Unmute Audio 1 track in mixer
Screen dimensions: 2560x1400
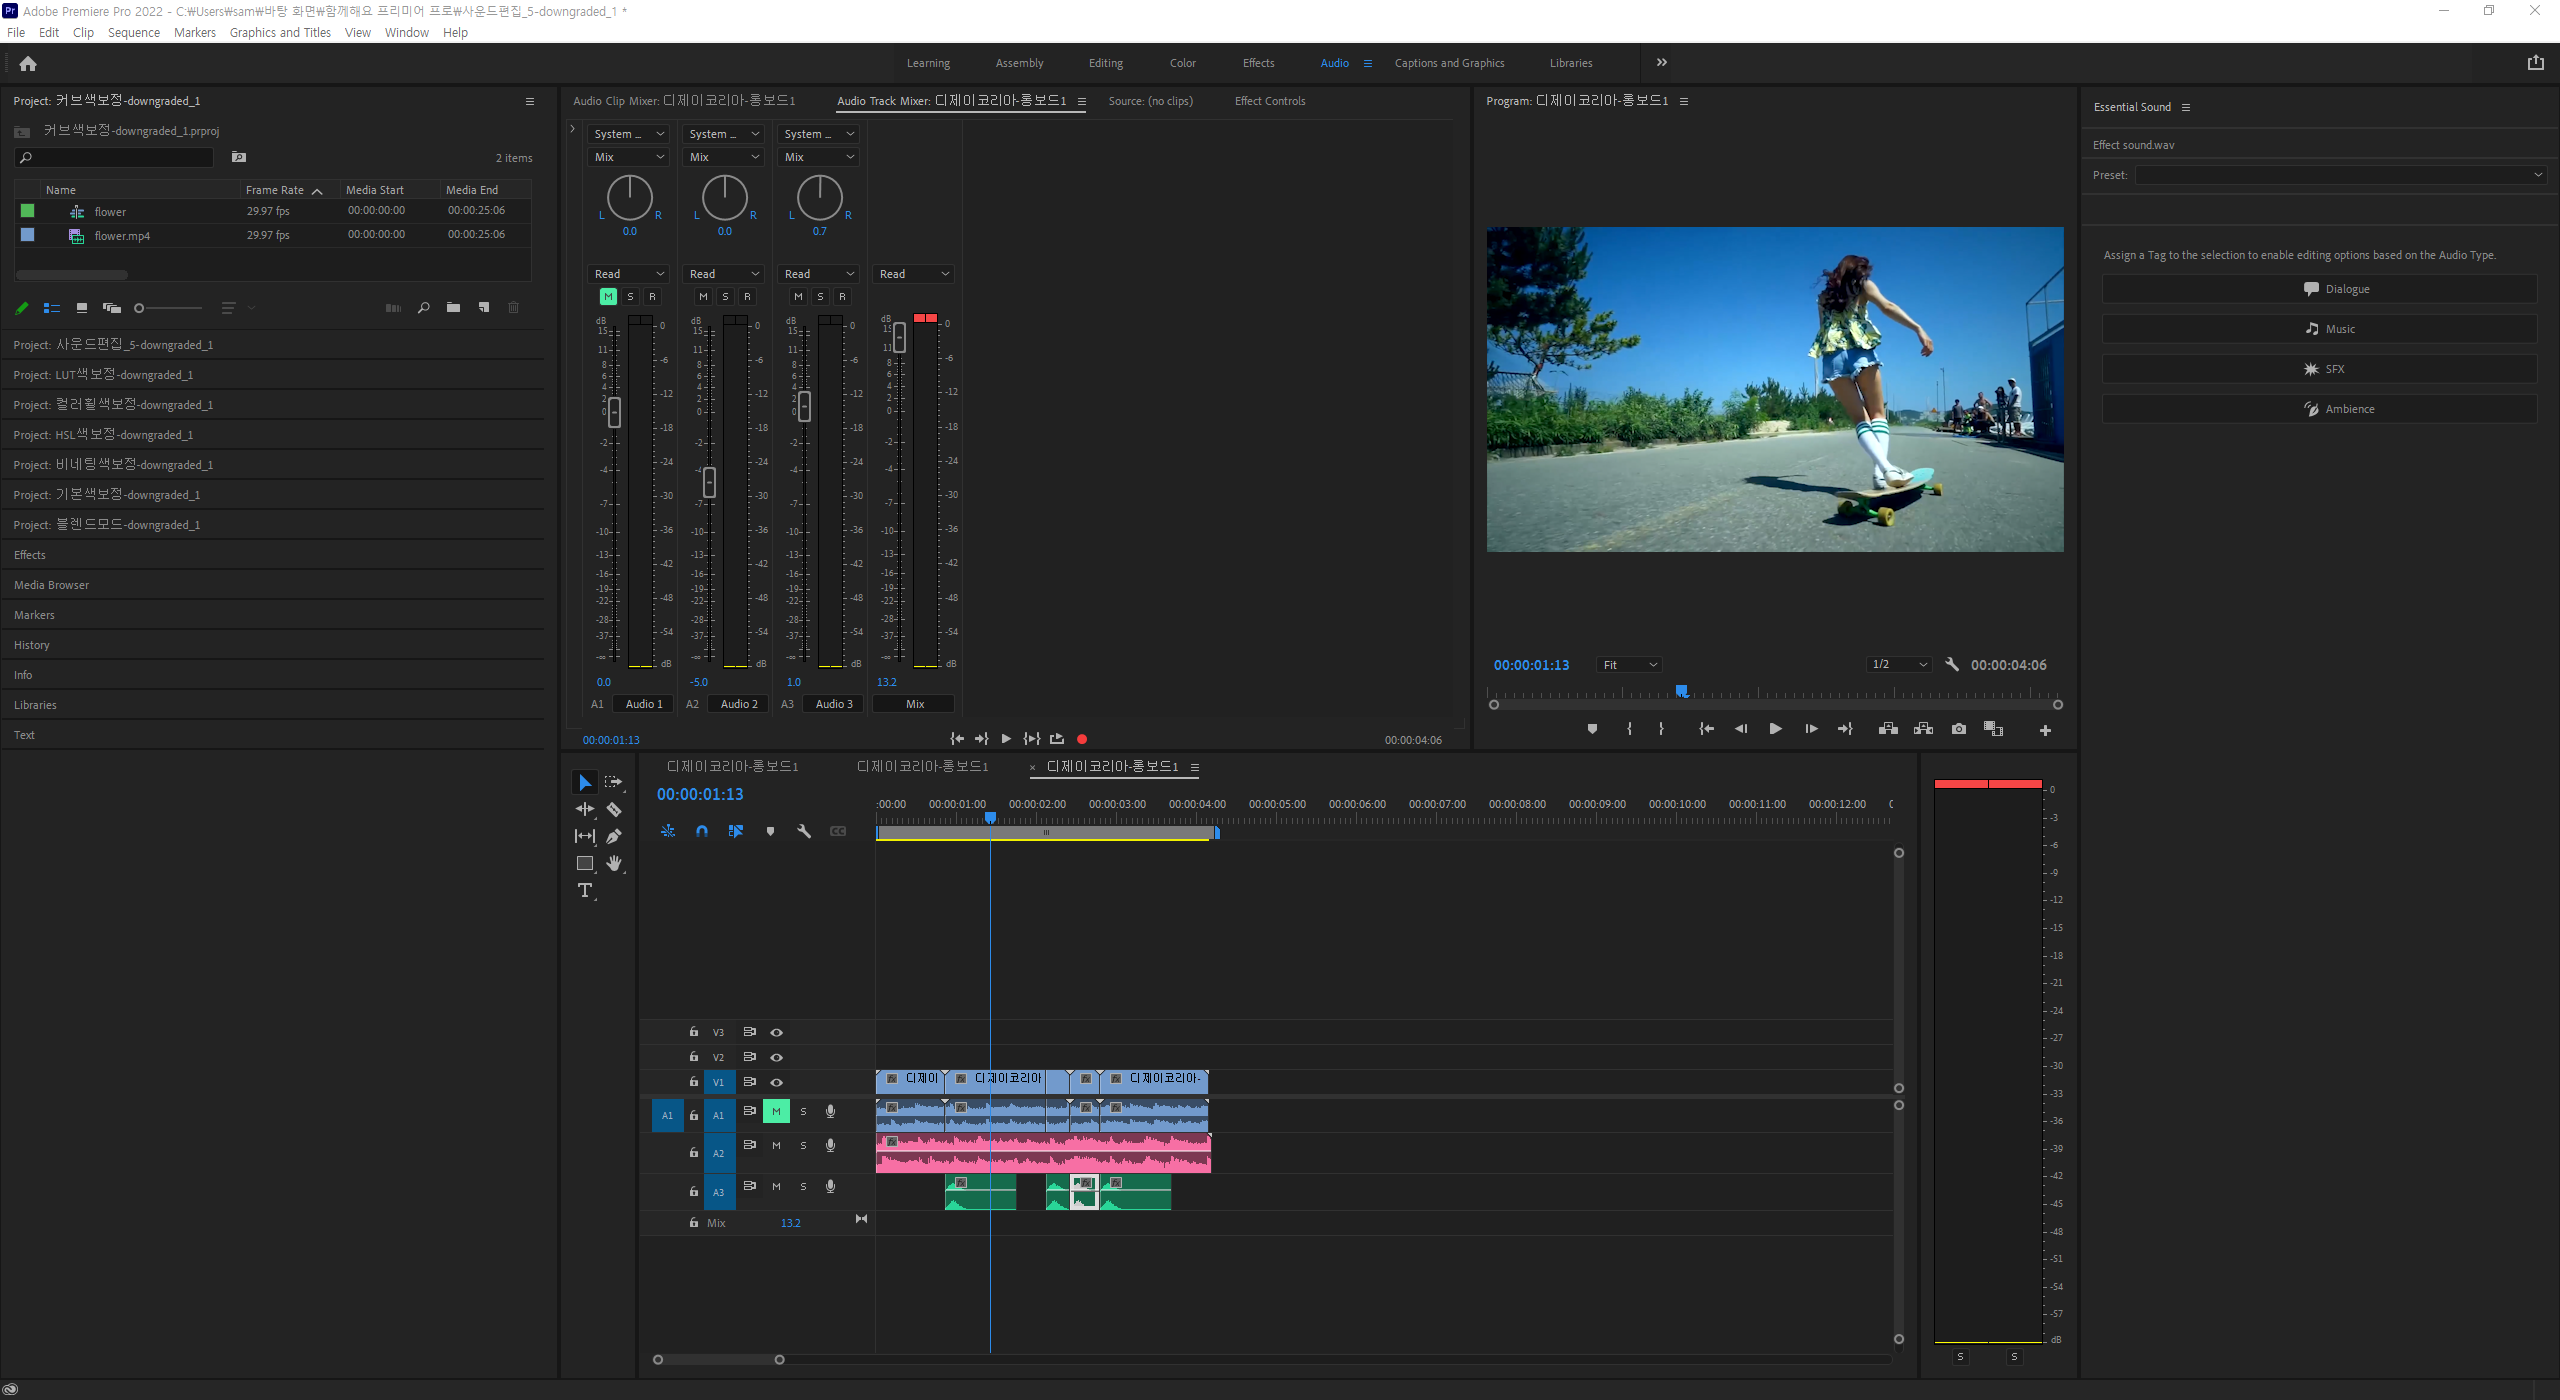pos(608,296)
